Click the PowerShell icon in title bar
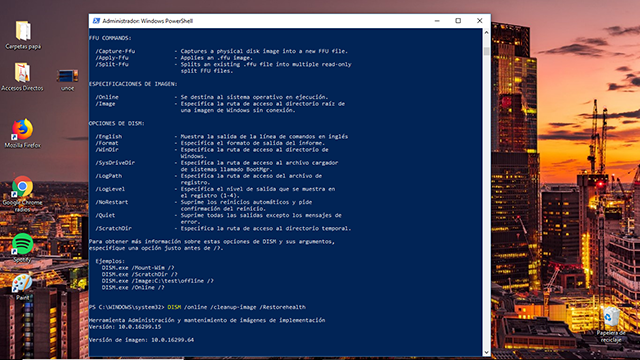 pos(96,21)
